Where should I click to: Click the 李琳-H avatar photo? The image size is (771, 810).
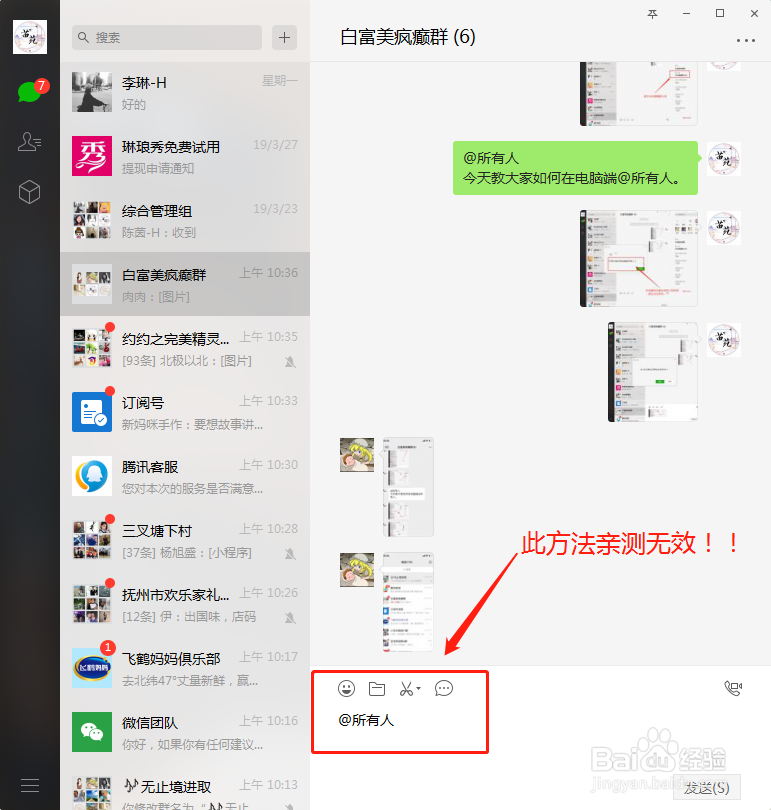[x=92, y=92]
